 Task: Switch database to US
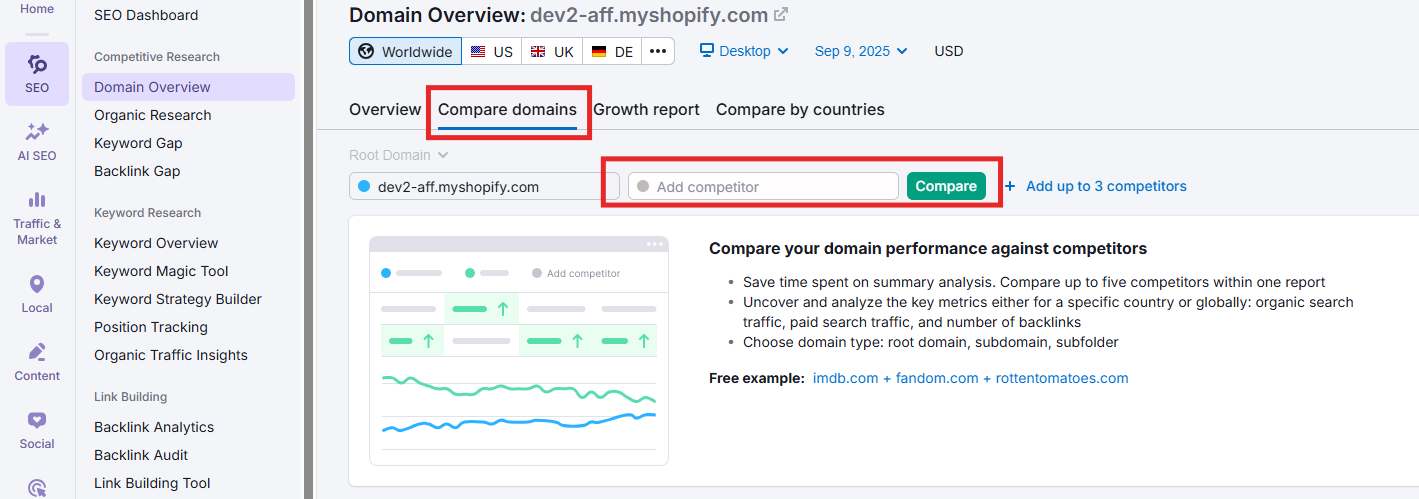491,51
